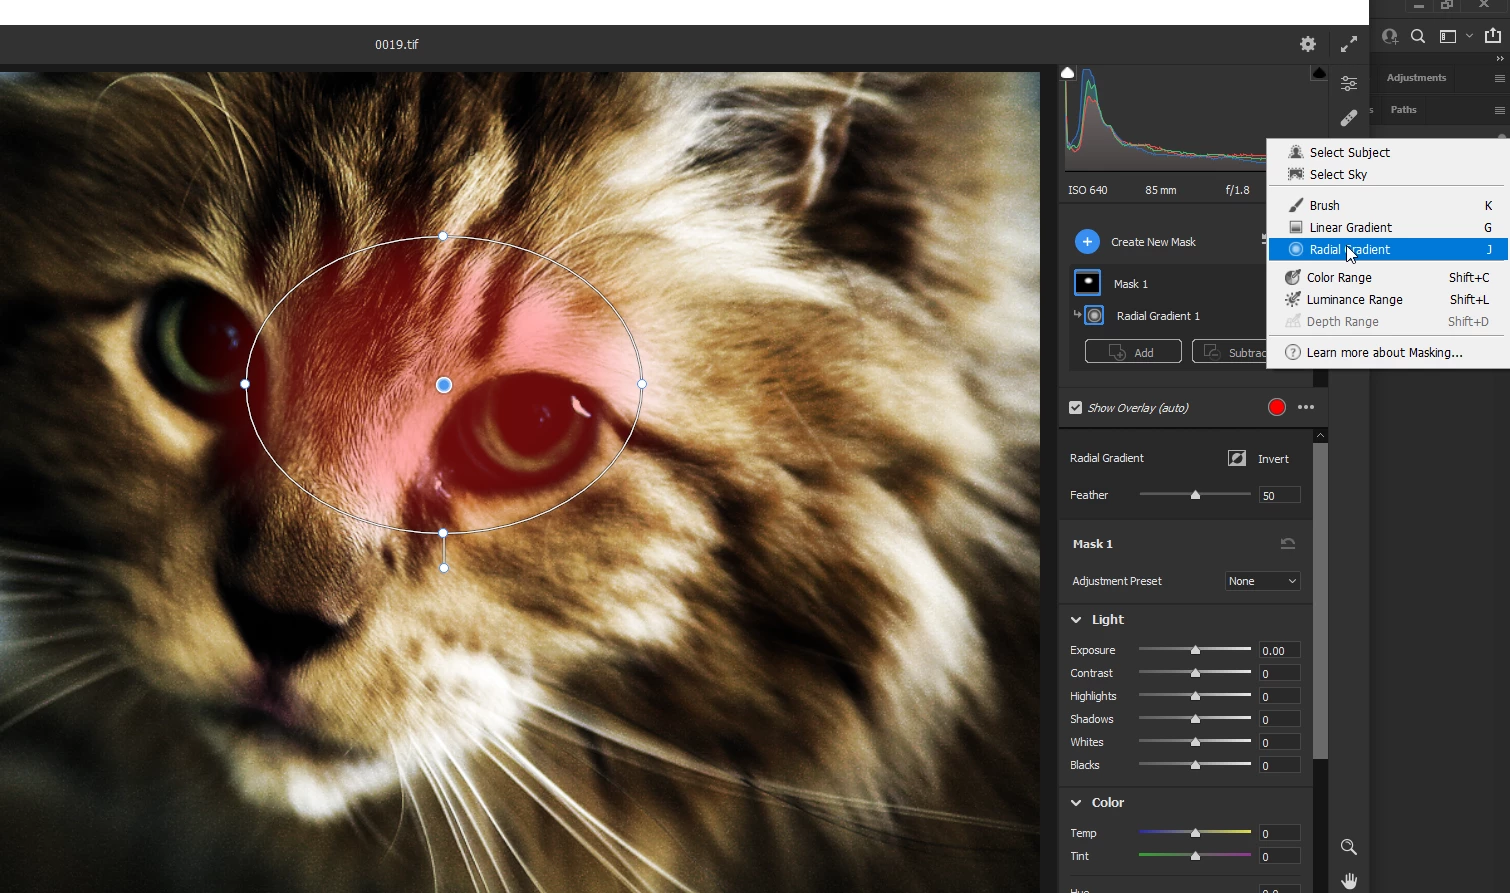
Task: Click the radial gradient center pin
Action: 444,385
